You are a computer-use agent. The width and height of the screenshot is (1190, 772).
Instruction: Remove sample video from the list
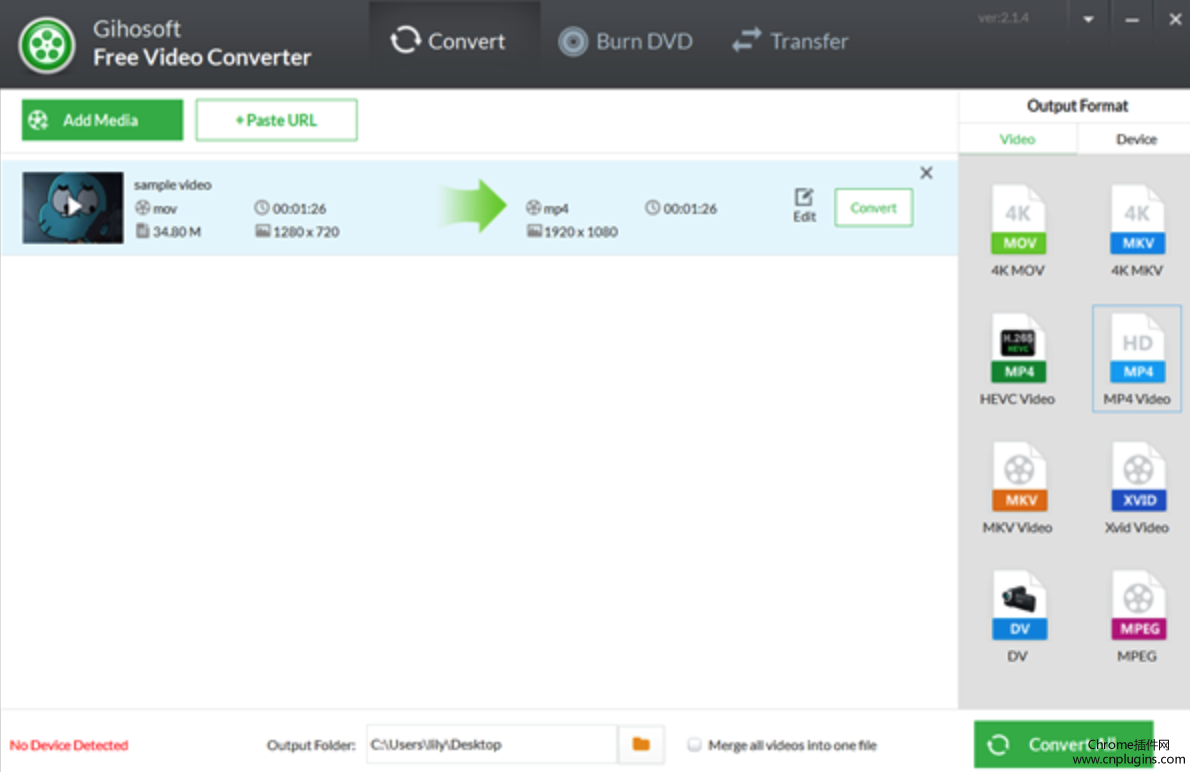[926, 173]
